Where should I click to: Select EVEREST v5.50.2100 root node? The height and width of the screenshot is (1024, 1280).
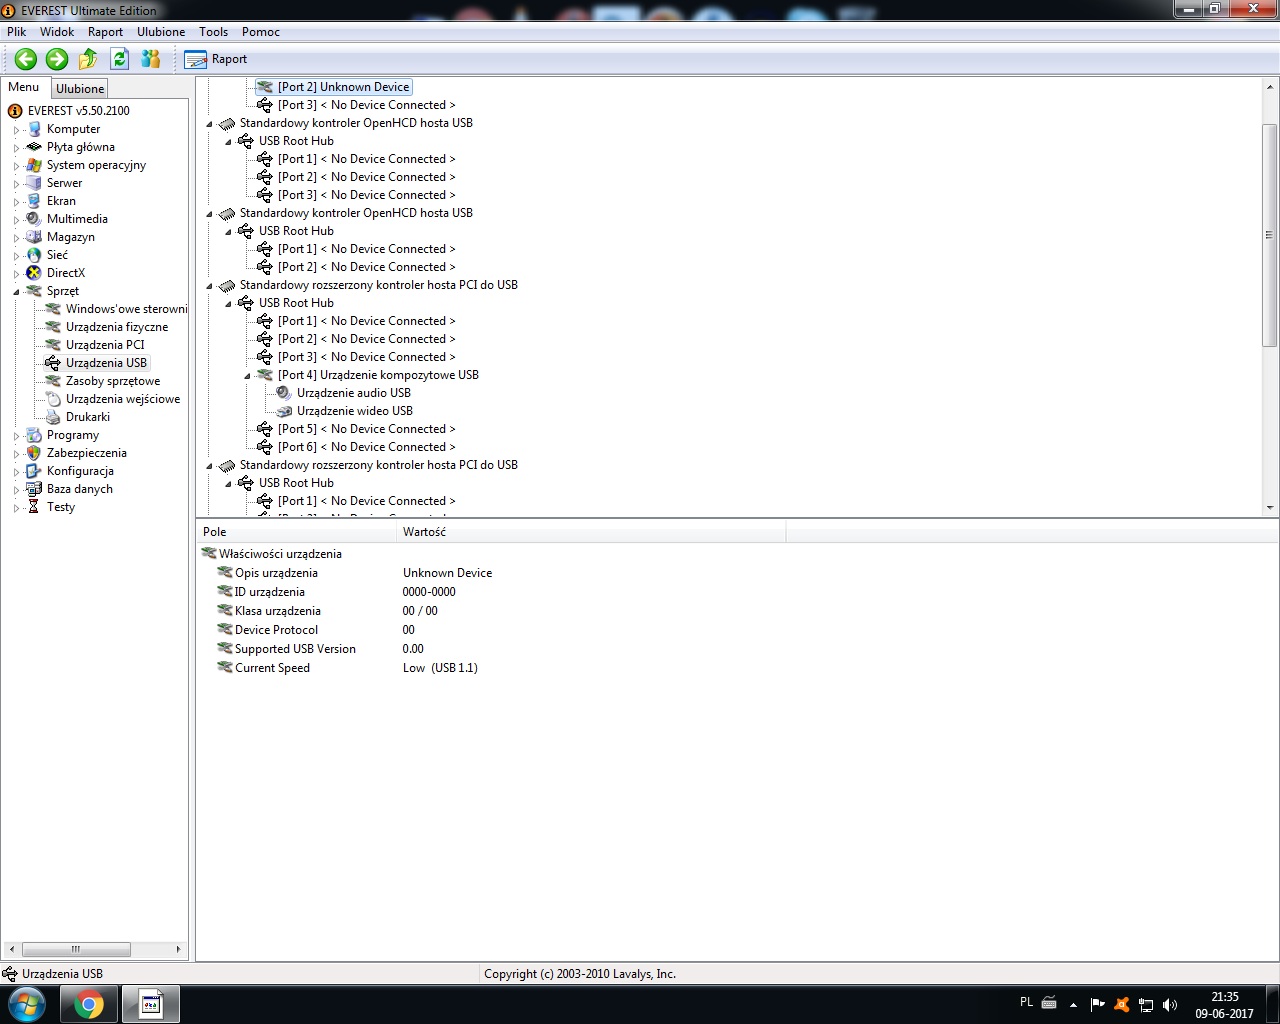(x=78, y=111)
